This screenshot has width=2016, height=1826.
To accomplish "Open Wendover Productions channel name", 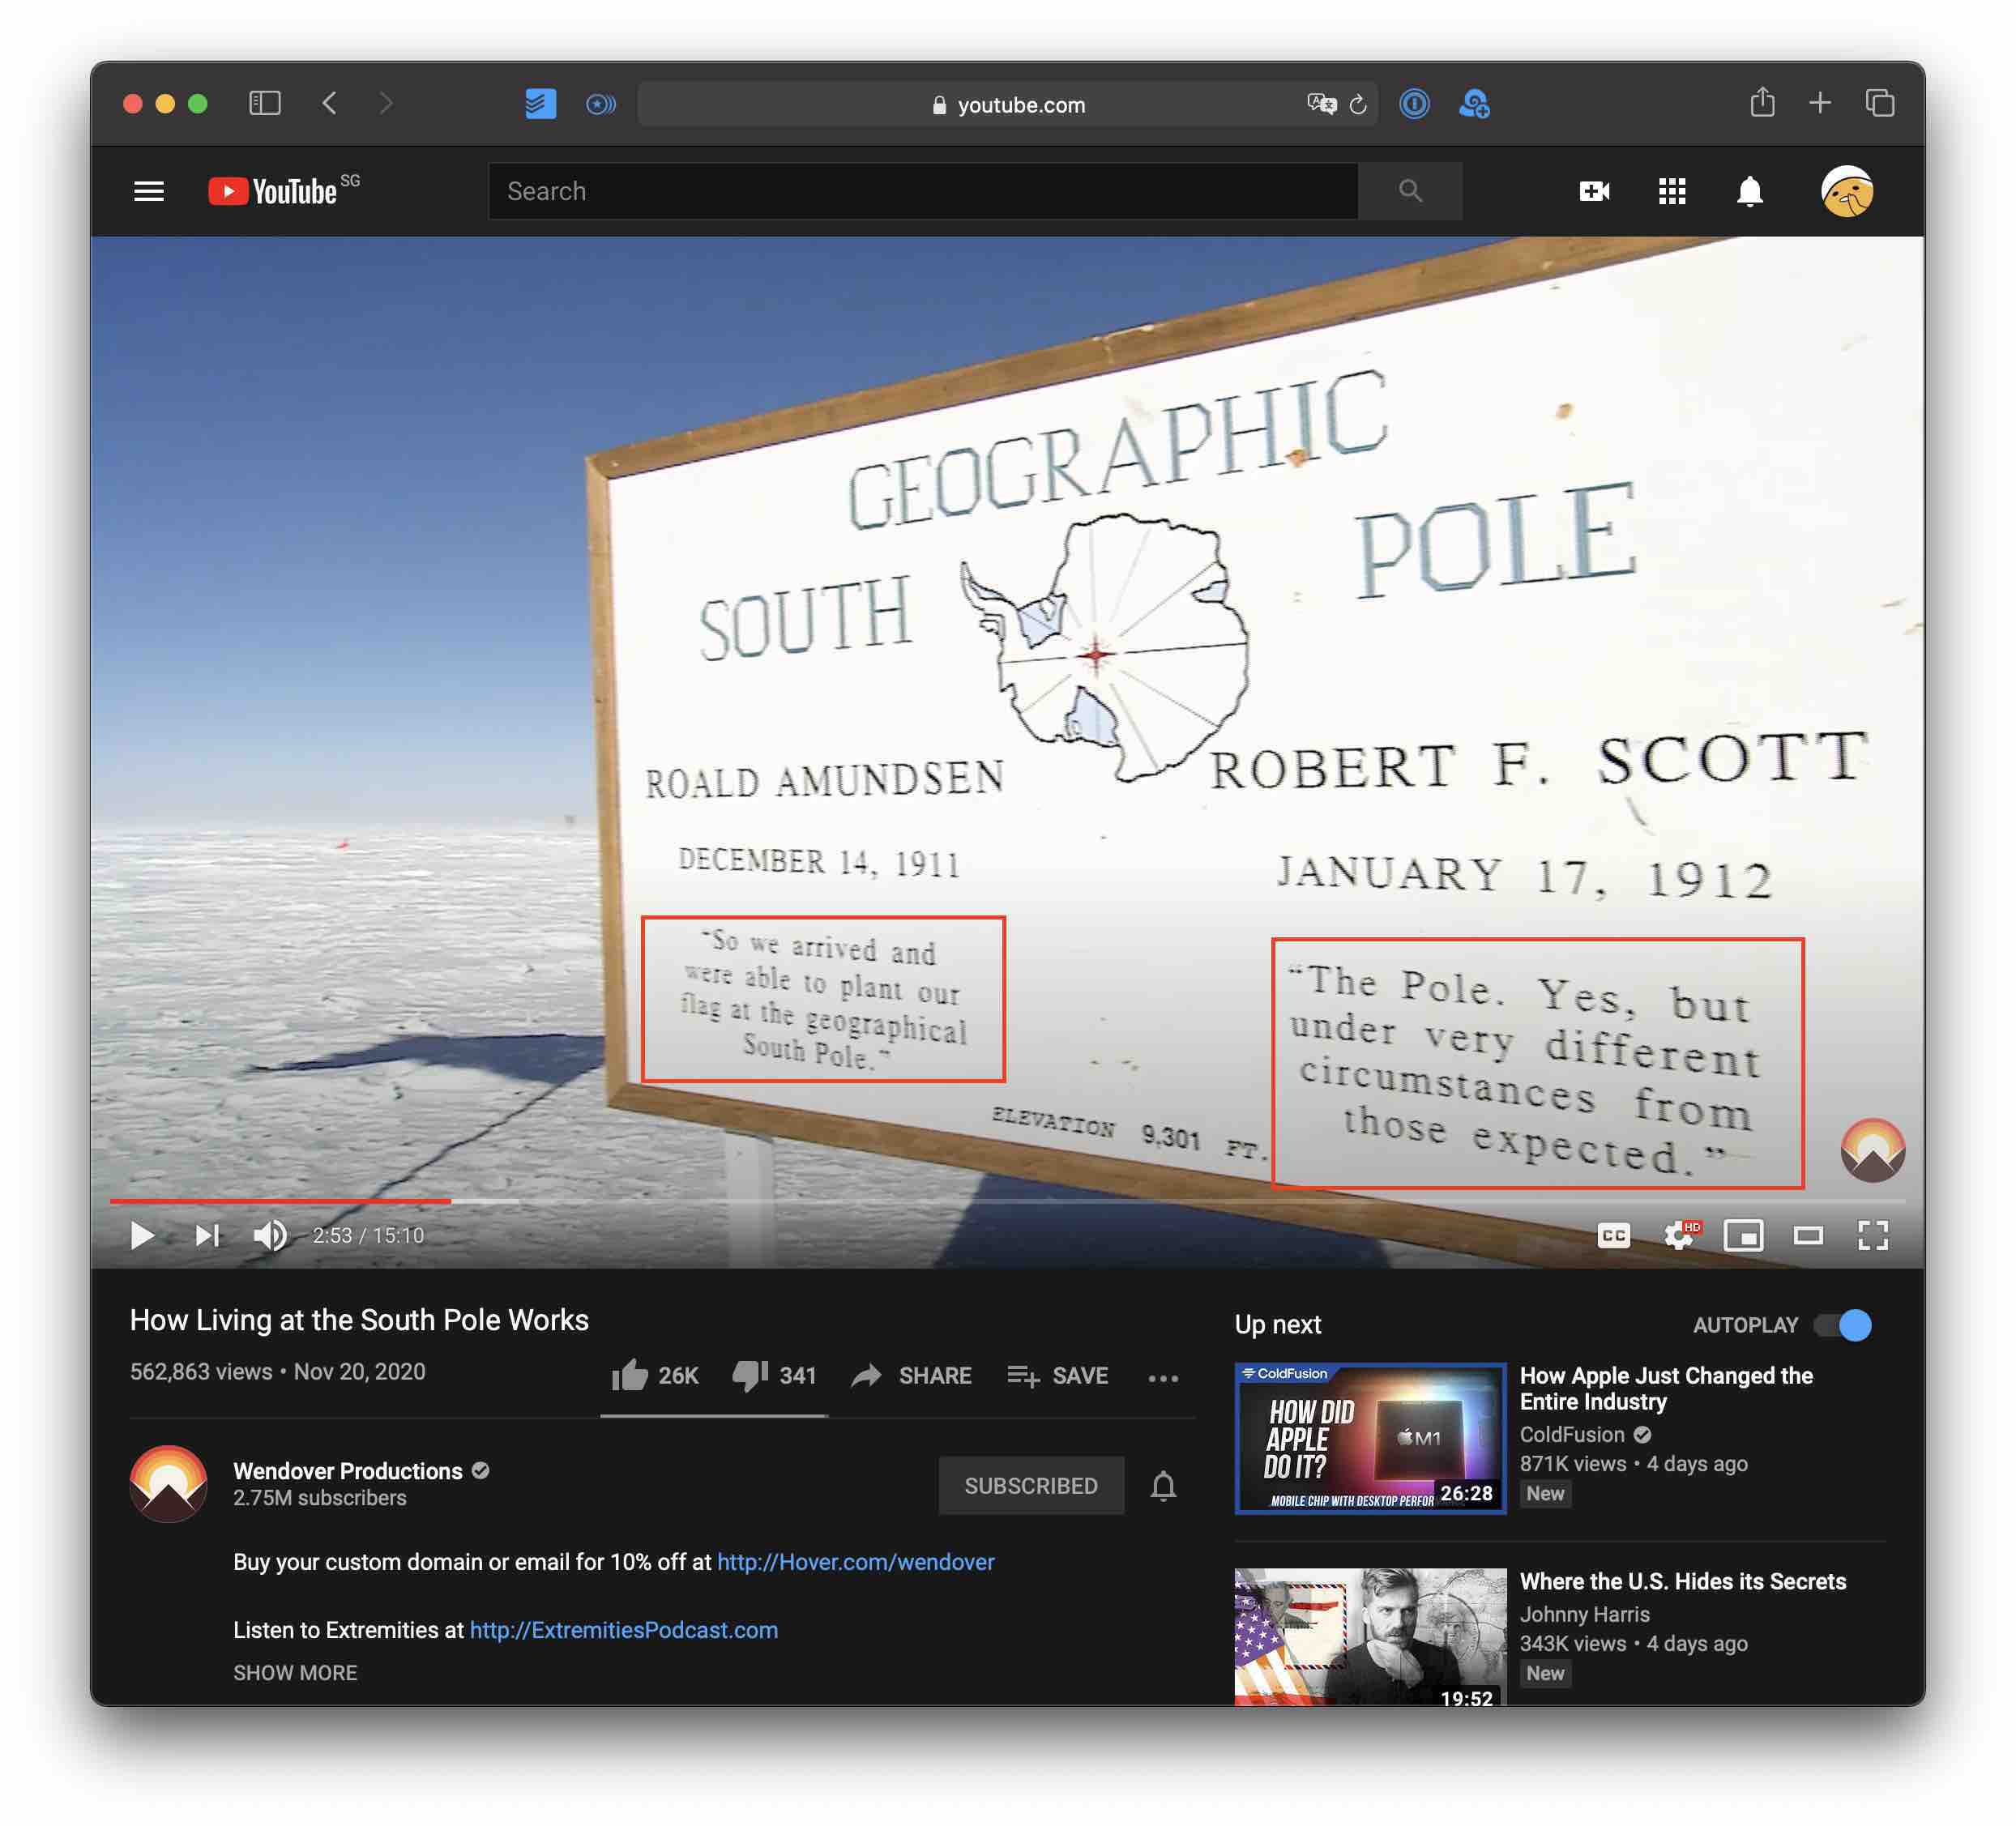I will click(348, 1471).
